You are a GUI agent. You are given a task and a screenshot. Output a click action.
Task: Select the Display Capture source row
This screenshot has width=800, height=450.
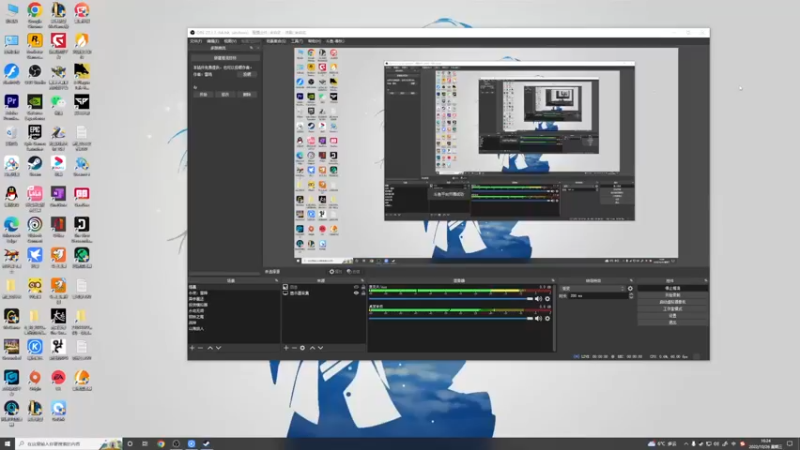pos(323,293)
